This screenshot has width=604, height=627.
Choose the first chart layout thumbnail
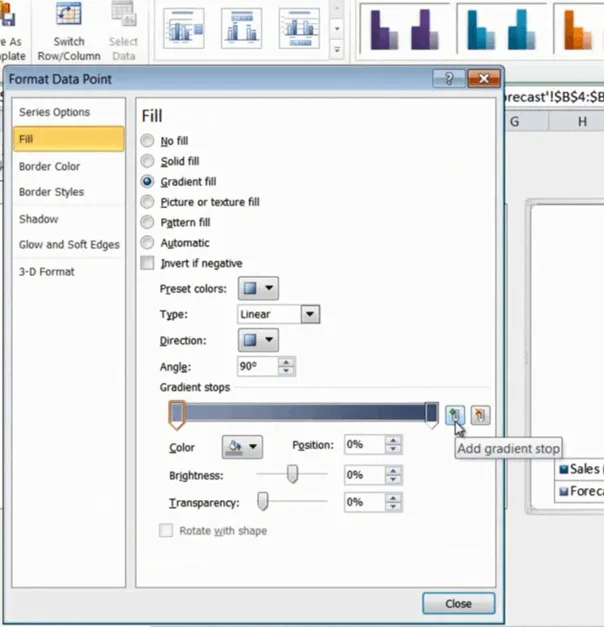tap(184, 28)
